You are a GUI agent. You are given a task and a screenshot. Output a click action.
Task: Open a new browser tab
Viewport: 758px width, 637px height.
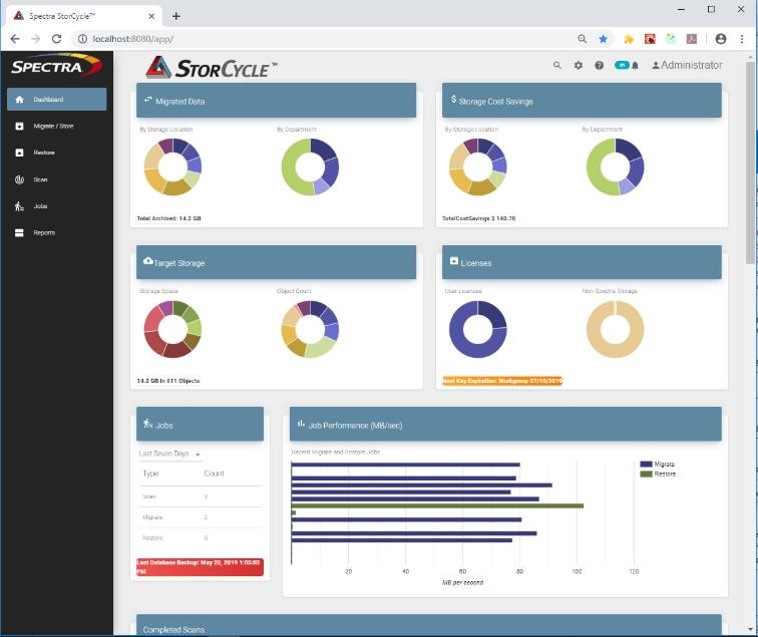coord(176,16)
